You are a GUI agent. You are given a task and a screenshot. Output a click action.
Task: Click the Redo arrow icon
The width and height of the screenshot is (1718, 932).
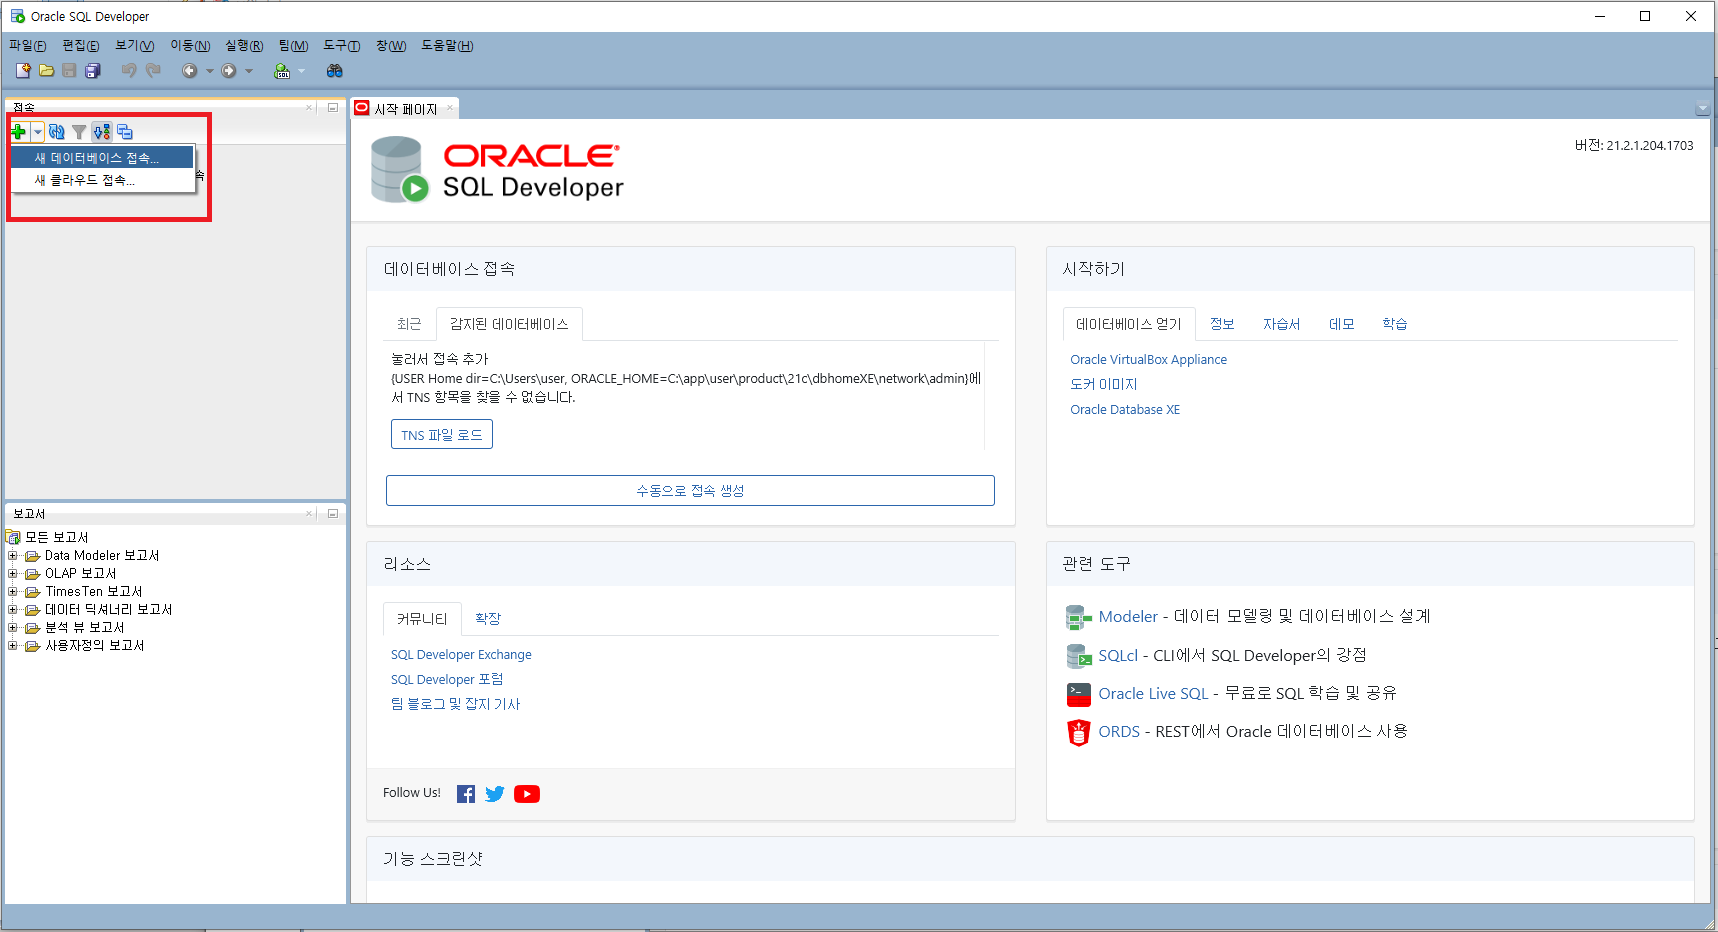(153, 71)
